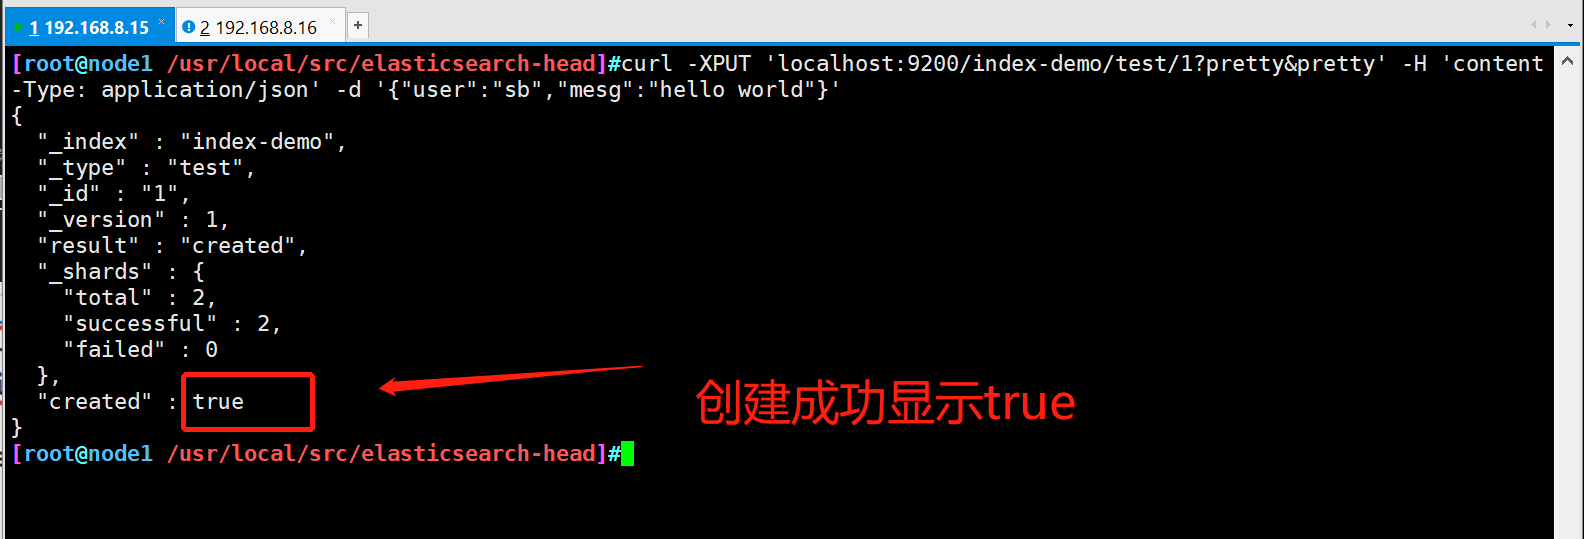Click the "created" result value line
Screen dimensions: 1584x539
(x=172, y=246)
